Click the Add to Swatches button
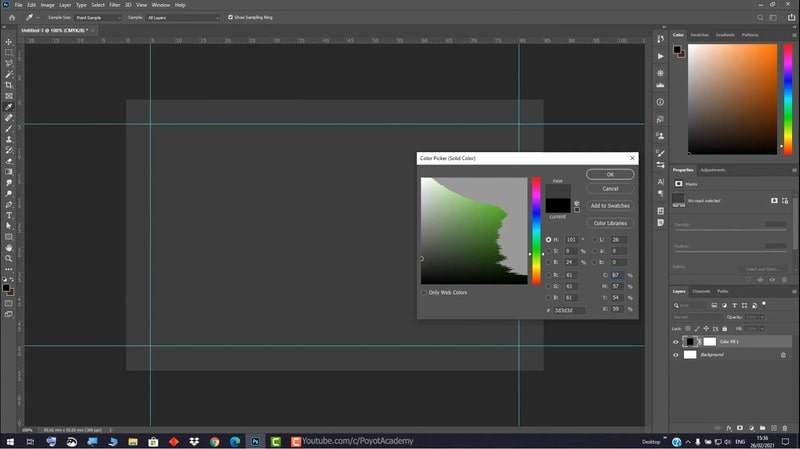800x449 pixels. point(609,205)
